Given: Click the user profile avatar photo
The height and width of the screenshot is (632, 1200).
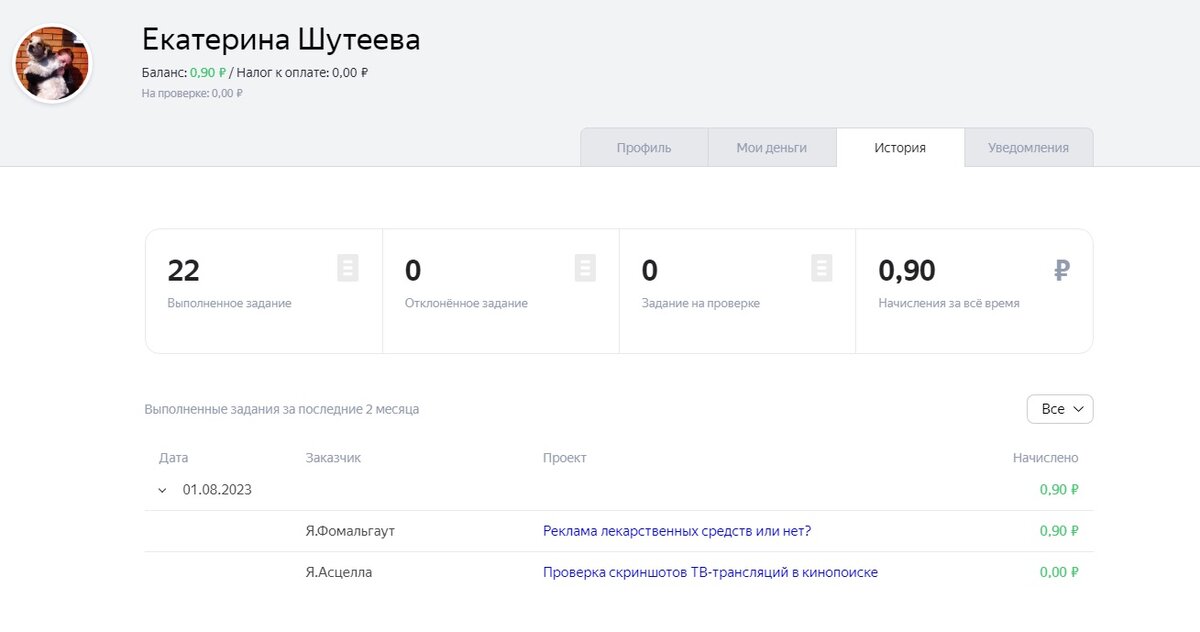Looking at the screenshot, I should (x=52, y=64).
